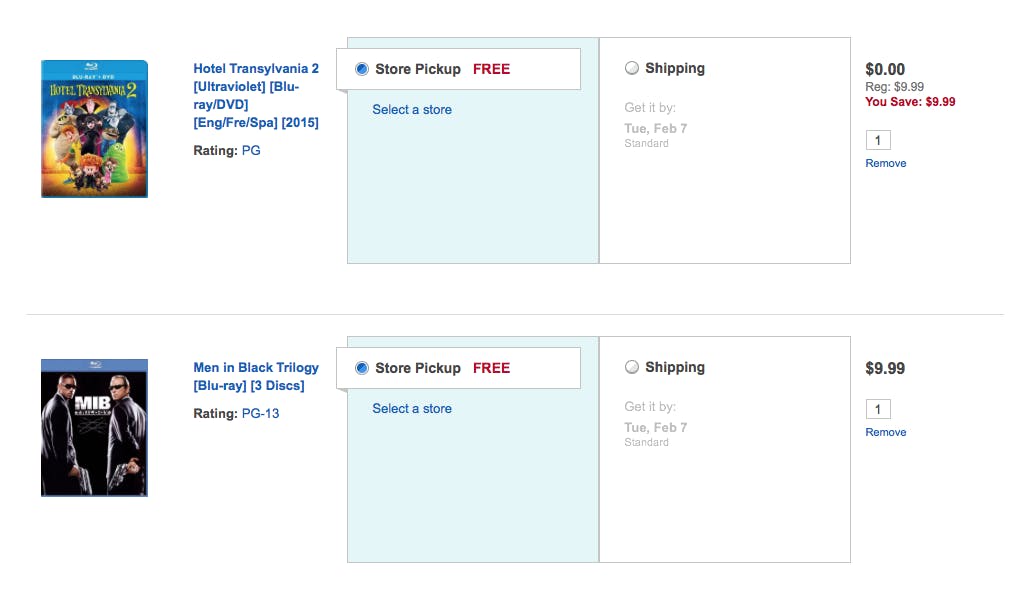
Task: Click the Shipping panel for Men in Black Trilogy
Action: (x=725, y=450)
